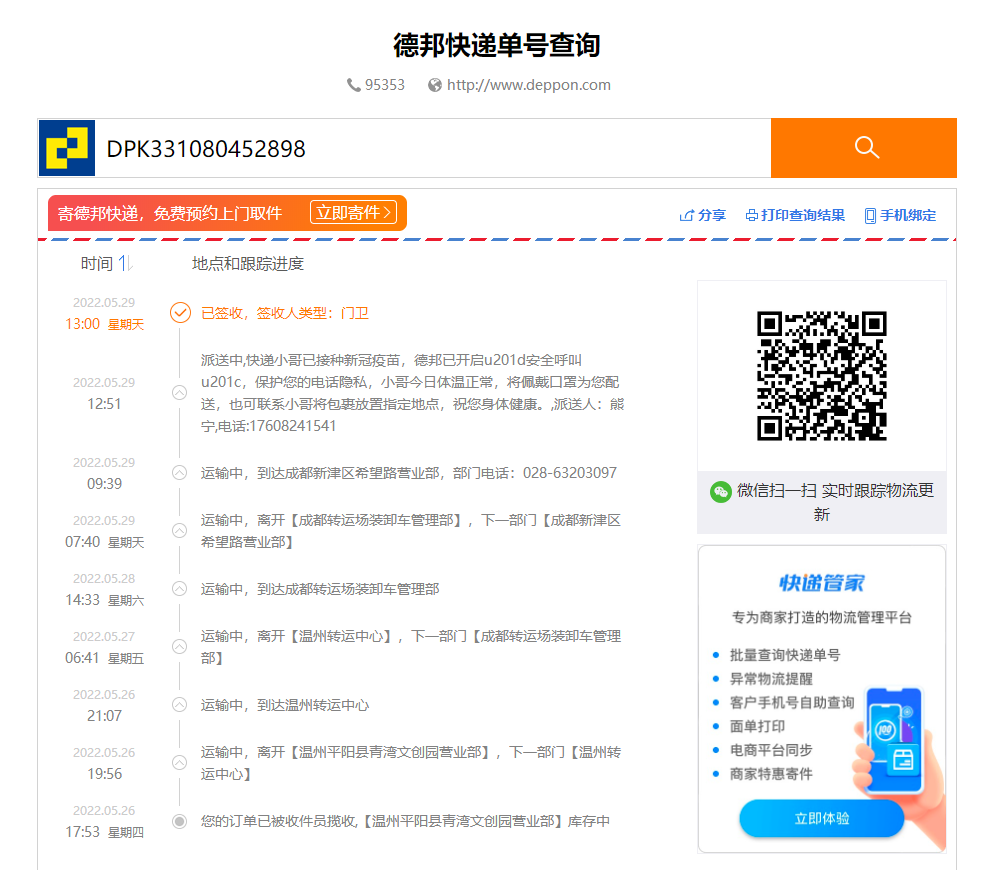The width and height of the screenshot is (998, 870).
Task: Click the green WeChat icon below the QR code
Action: tap(720, 492)
